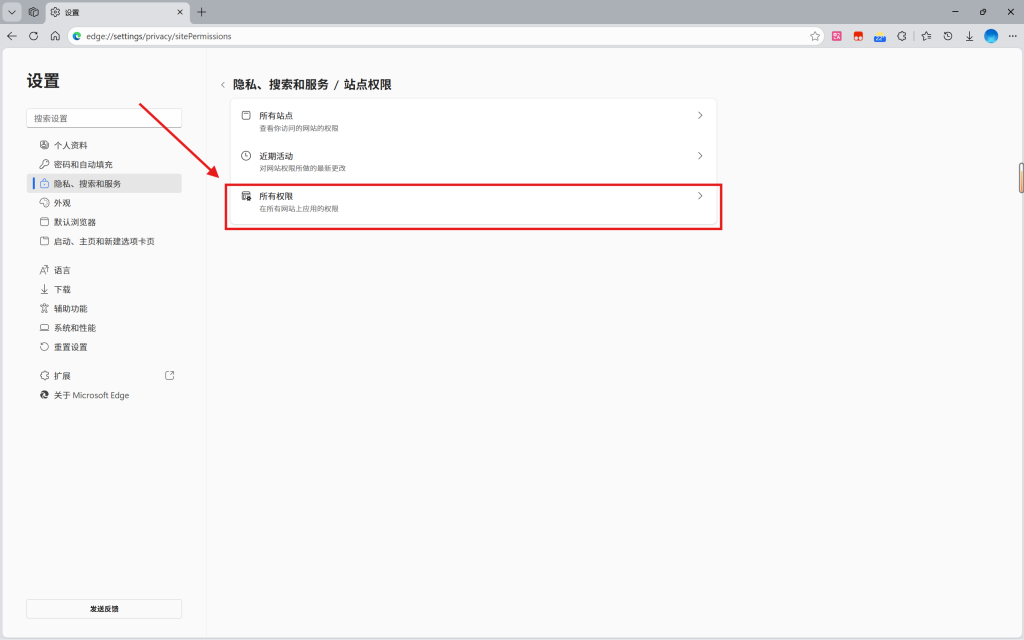Click the 发送反馈 button
1024x640 pixels.
click(104, 608)
